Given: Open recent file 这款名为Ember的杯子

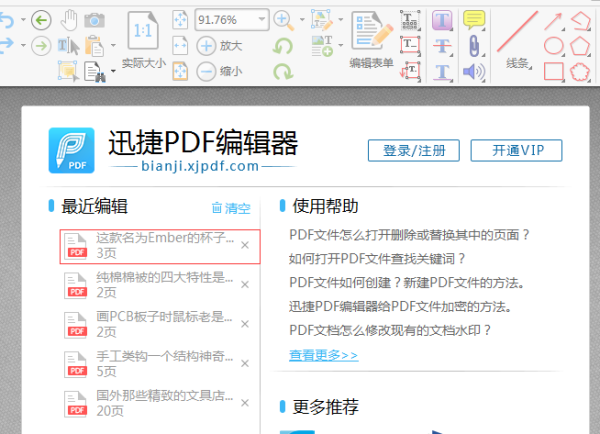Looking at the screenshot, I should click(x=160, y=246).
